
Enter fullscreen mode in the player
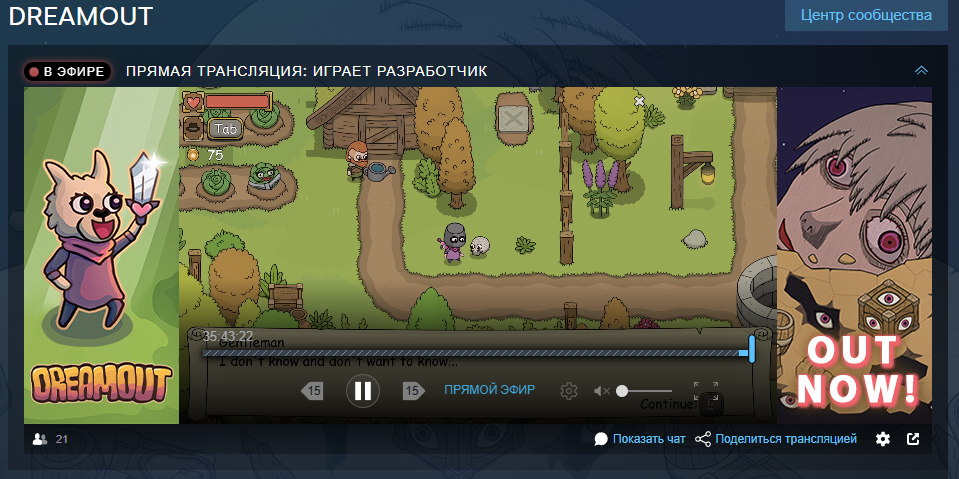click(706, 392)
